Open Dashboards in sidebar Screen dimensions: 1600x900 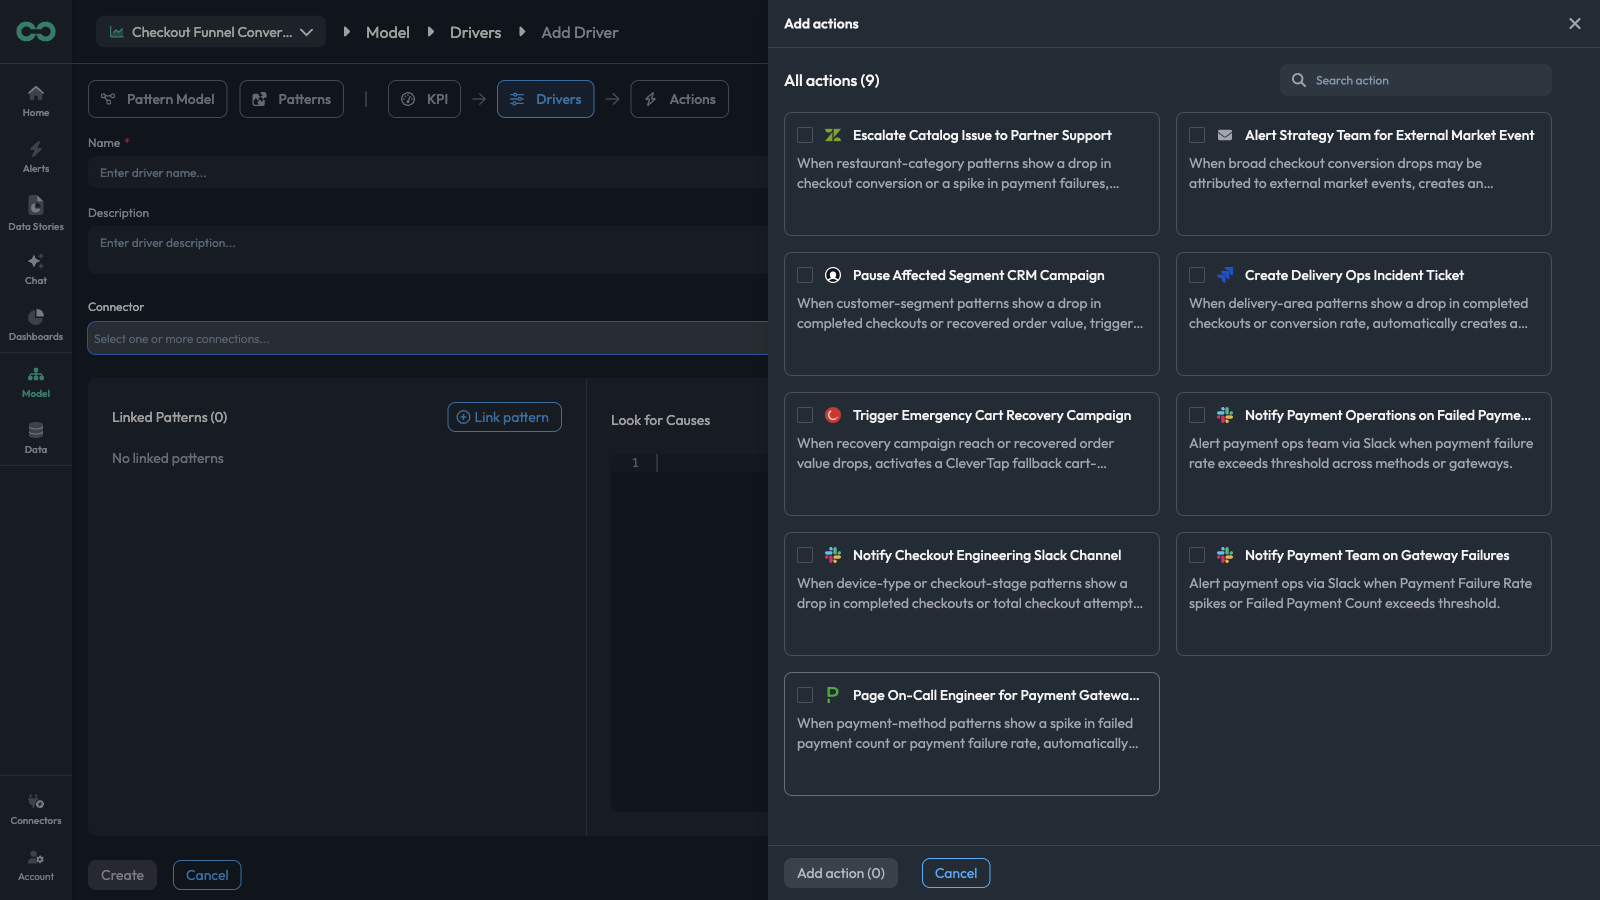(x=36, y=325)
